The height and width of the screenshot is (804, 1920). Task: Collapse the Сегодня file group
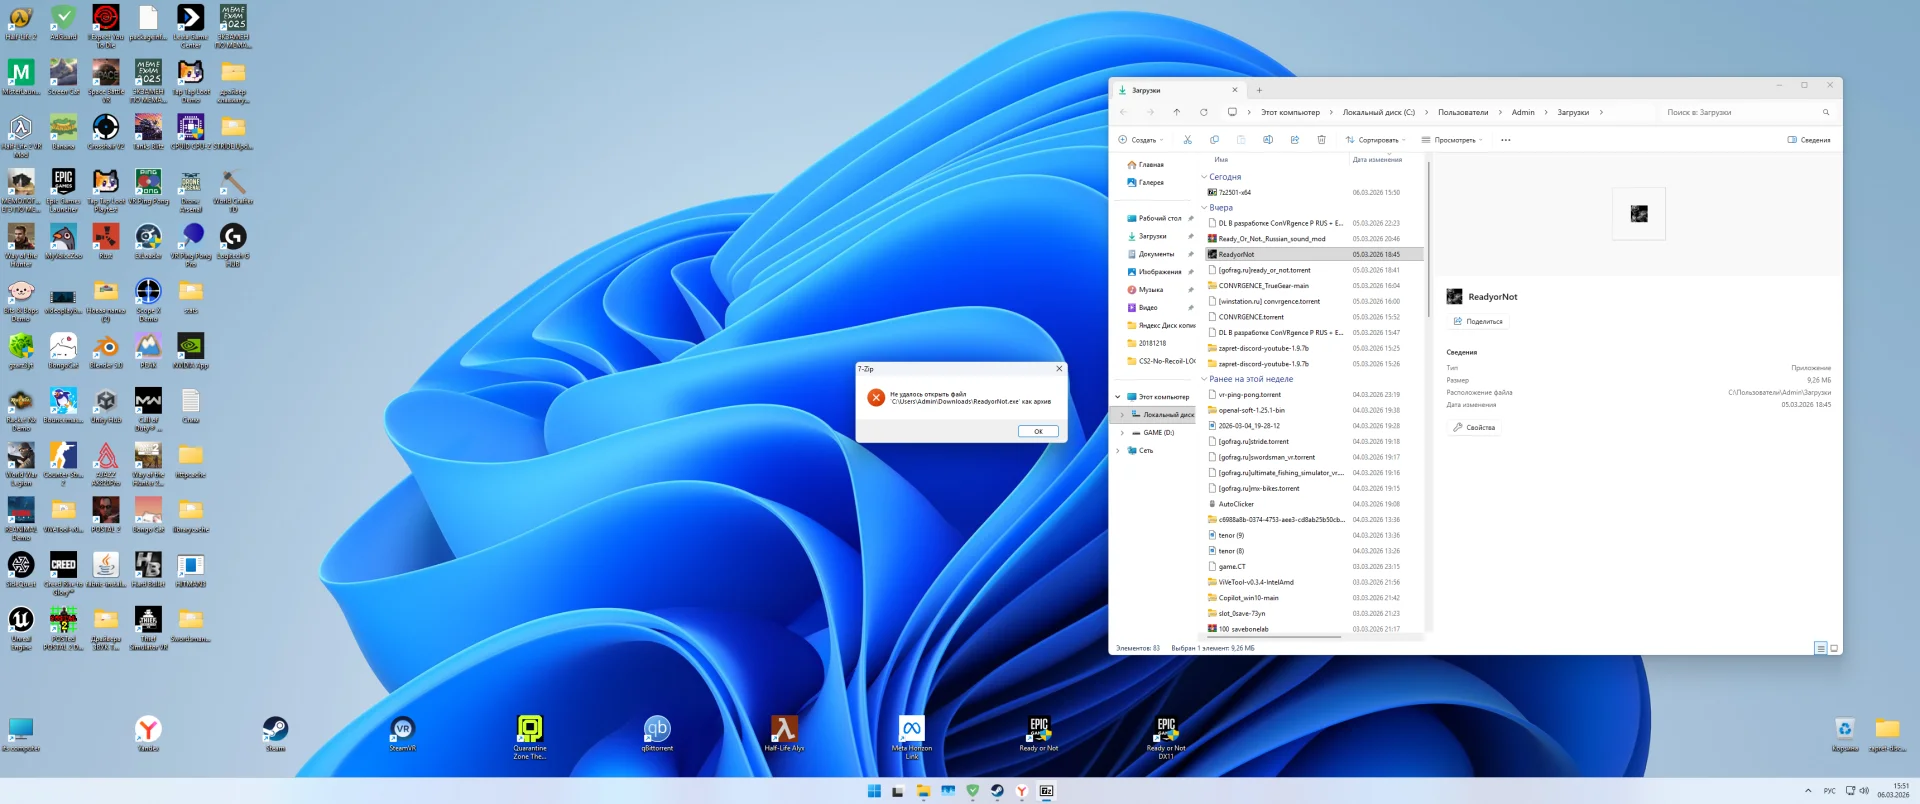[1204, 177]
